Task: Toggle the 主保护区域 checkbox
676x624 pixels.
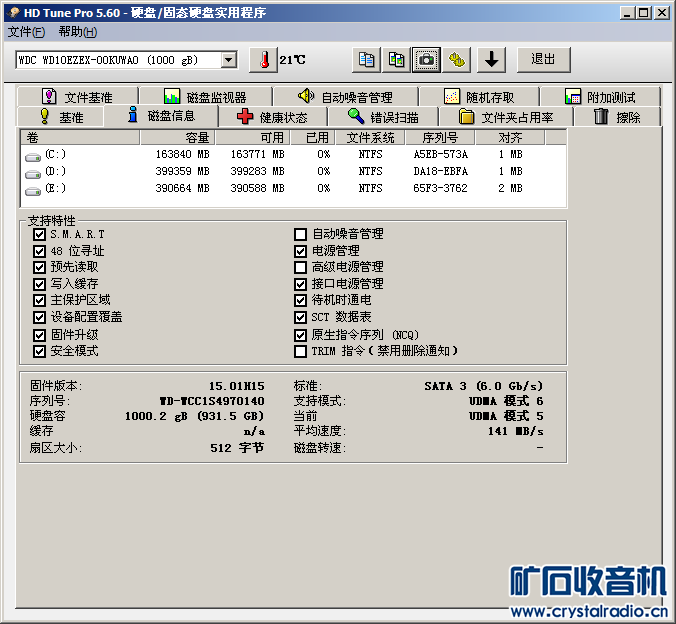Action: point(39,300)
